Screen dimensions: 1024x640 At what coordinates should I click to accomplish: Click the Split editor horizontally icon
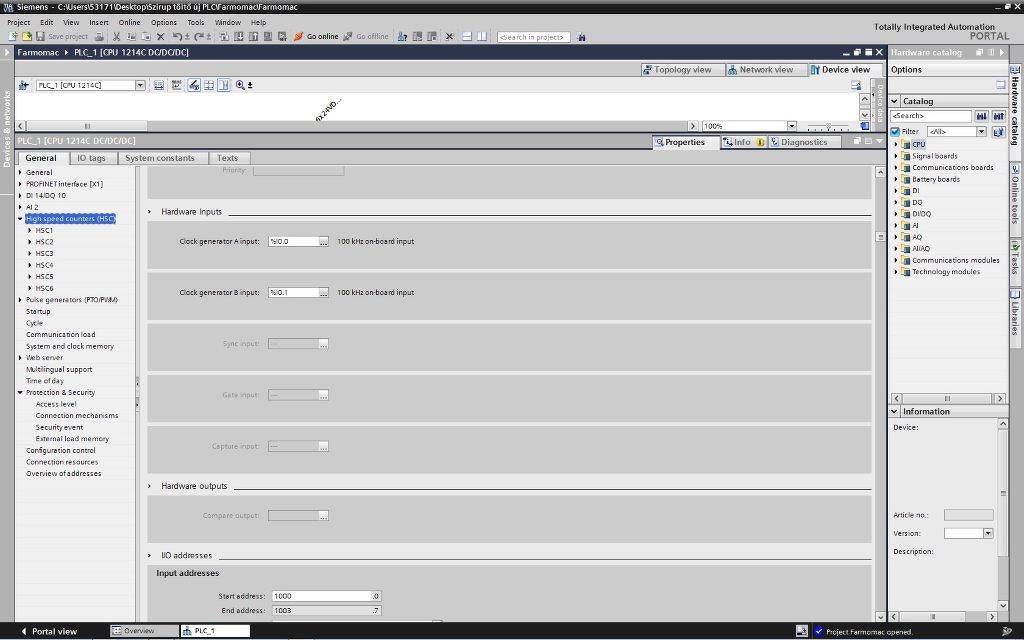point(467,37)
